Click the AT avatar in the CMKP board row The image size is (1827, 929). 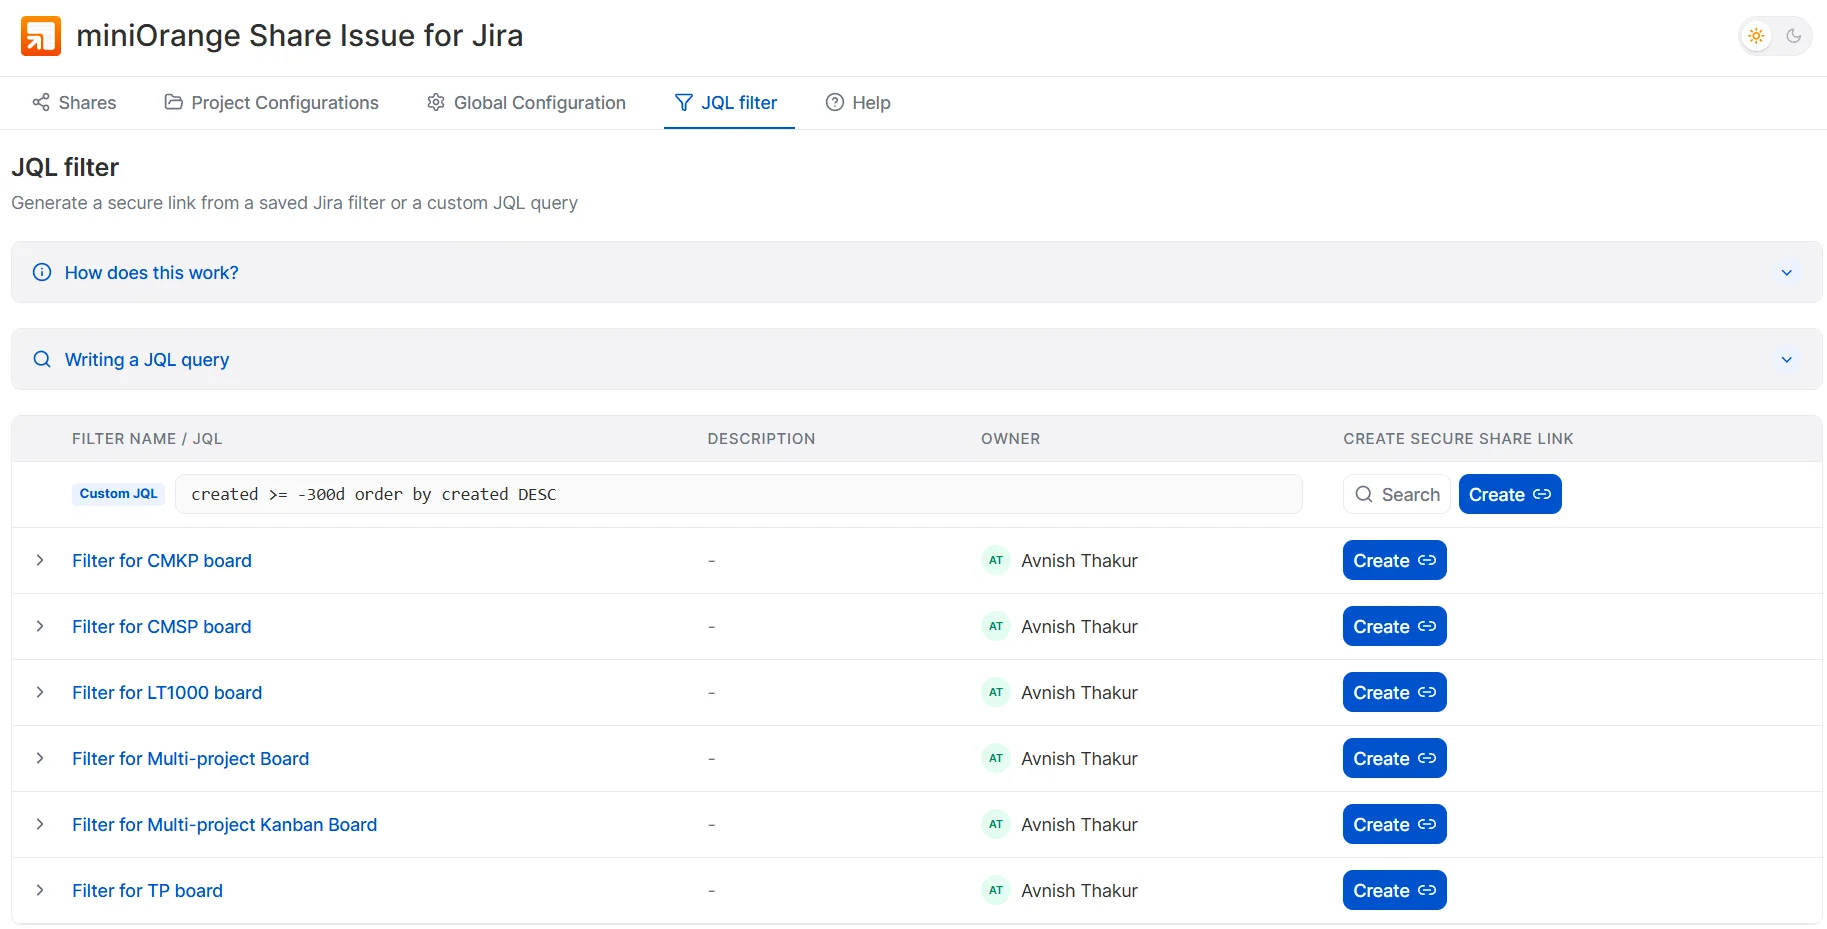tap(996, 561)
